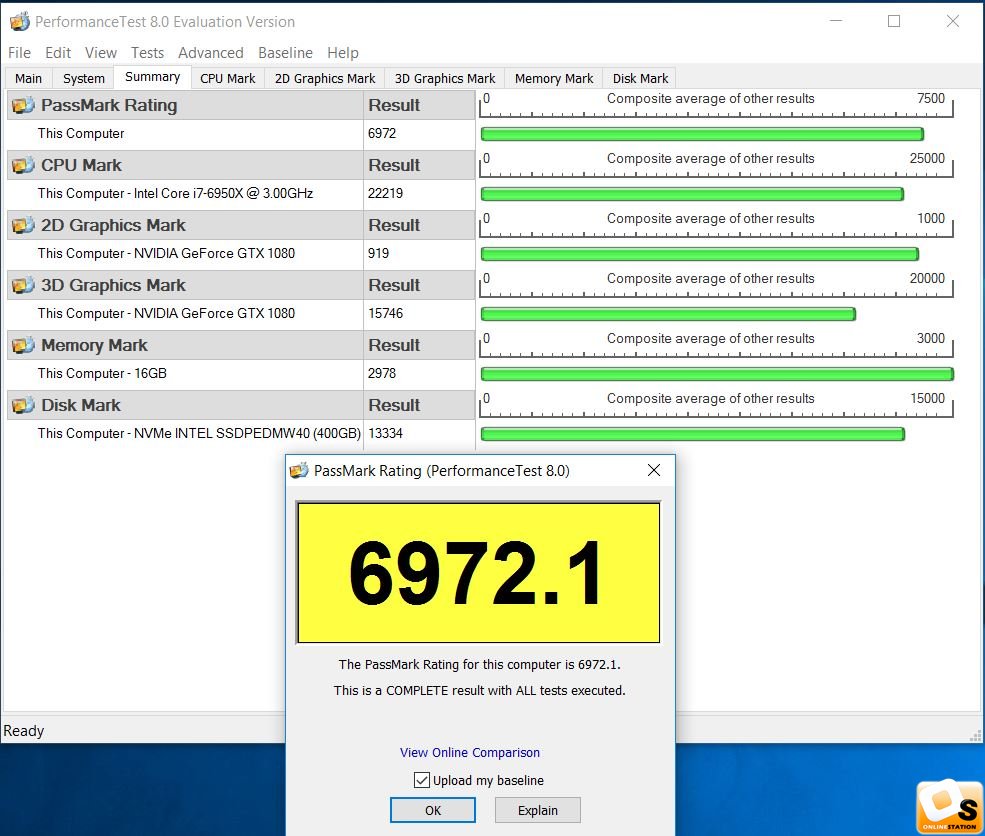985x836 pixels.
Task: Select the 3D Graphics Mark header row
Action: coord(241,285)
